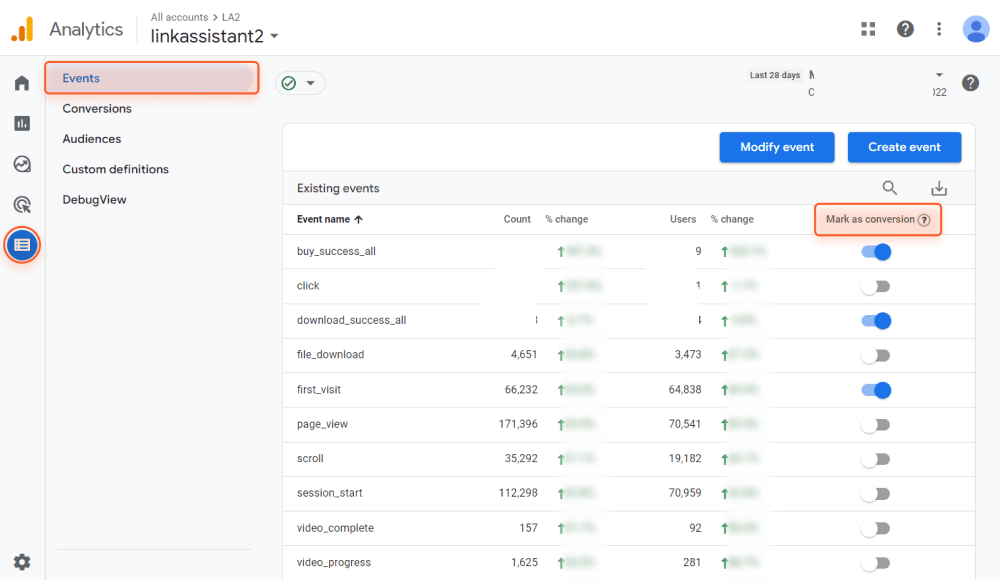Open the Google apps grid icon

click(x=868, y=29)
